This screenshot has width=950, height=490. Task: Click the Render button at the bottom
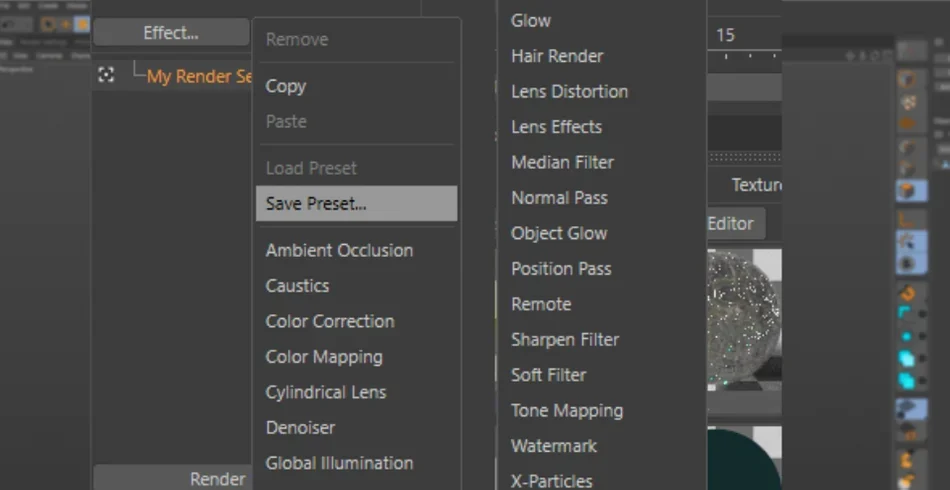click(x=173, y=478)
